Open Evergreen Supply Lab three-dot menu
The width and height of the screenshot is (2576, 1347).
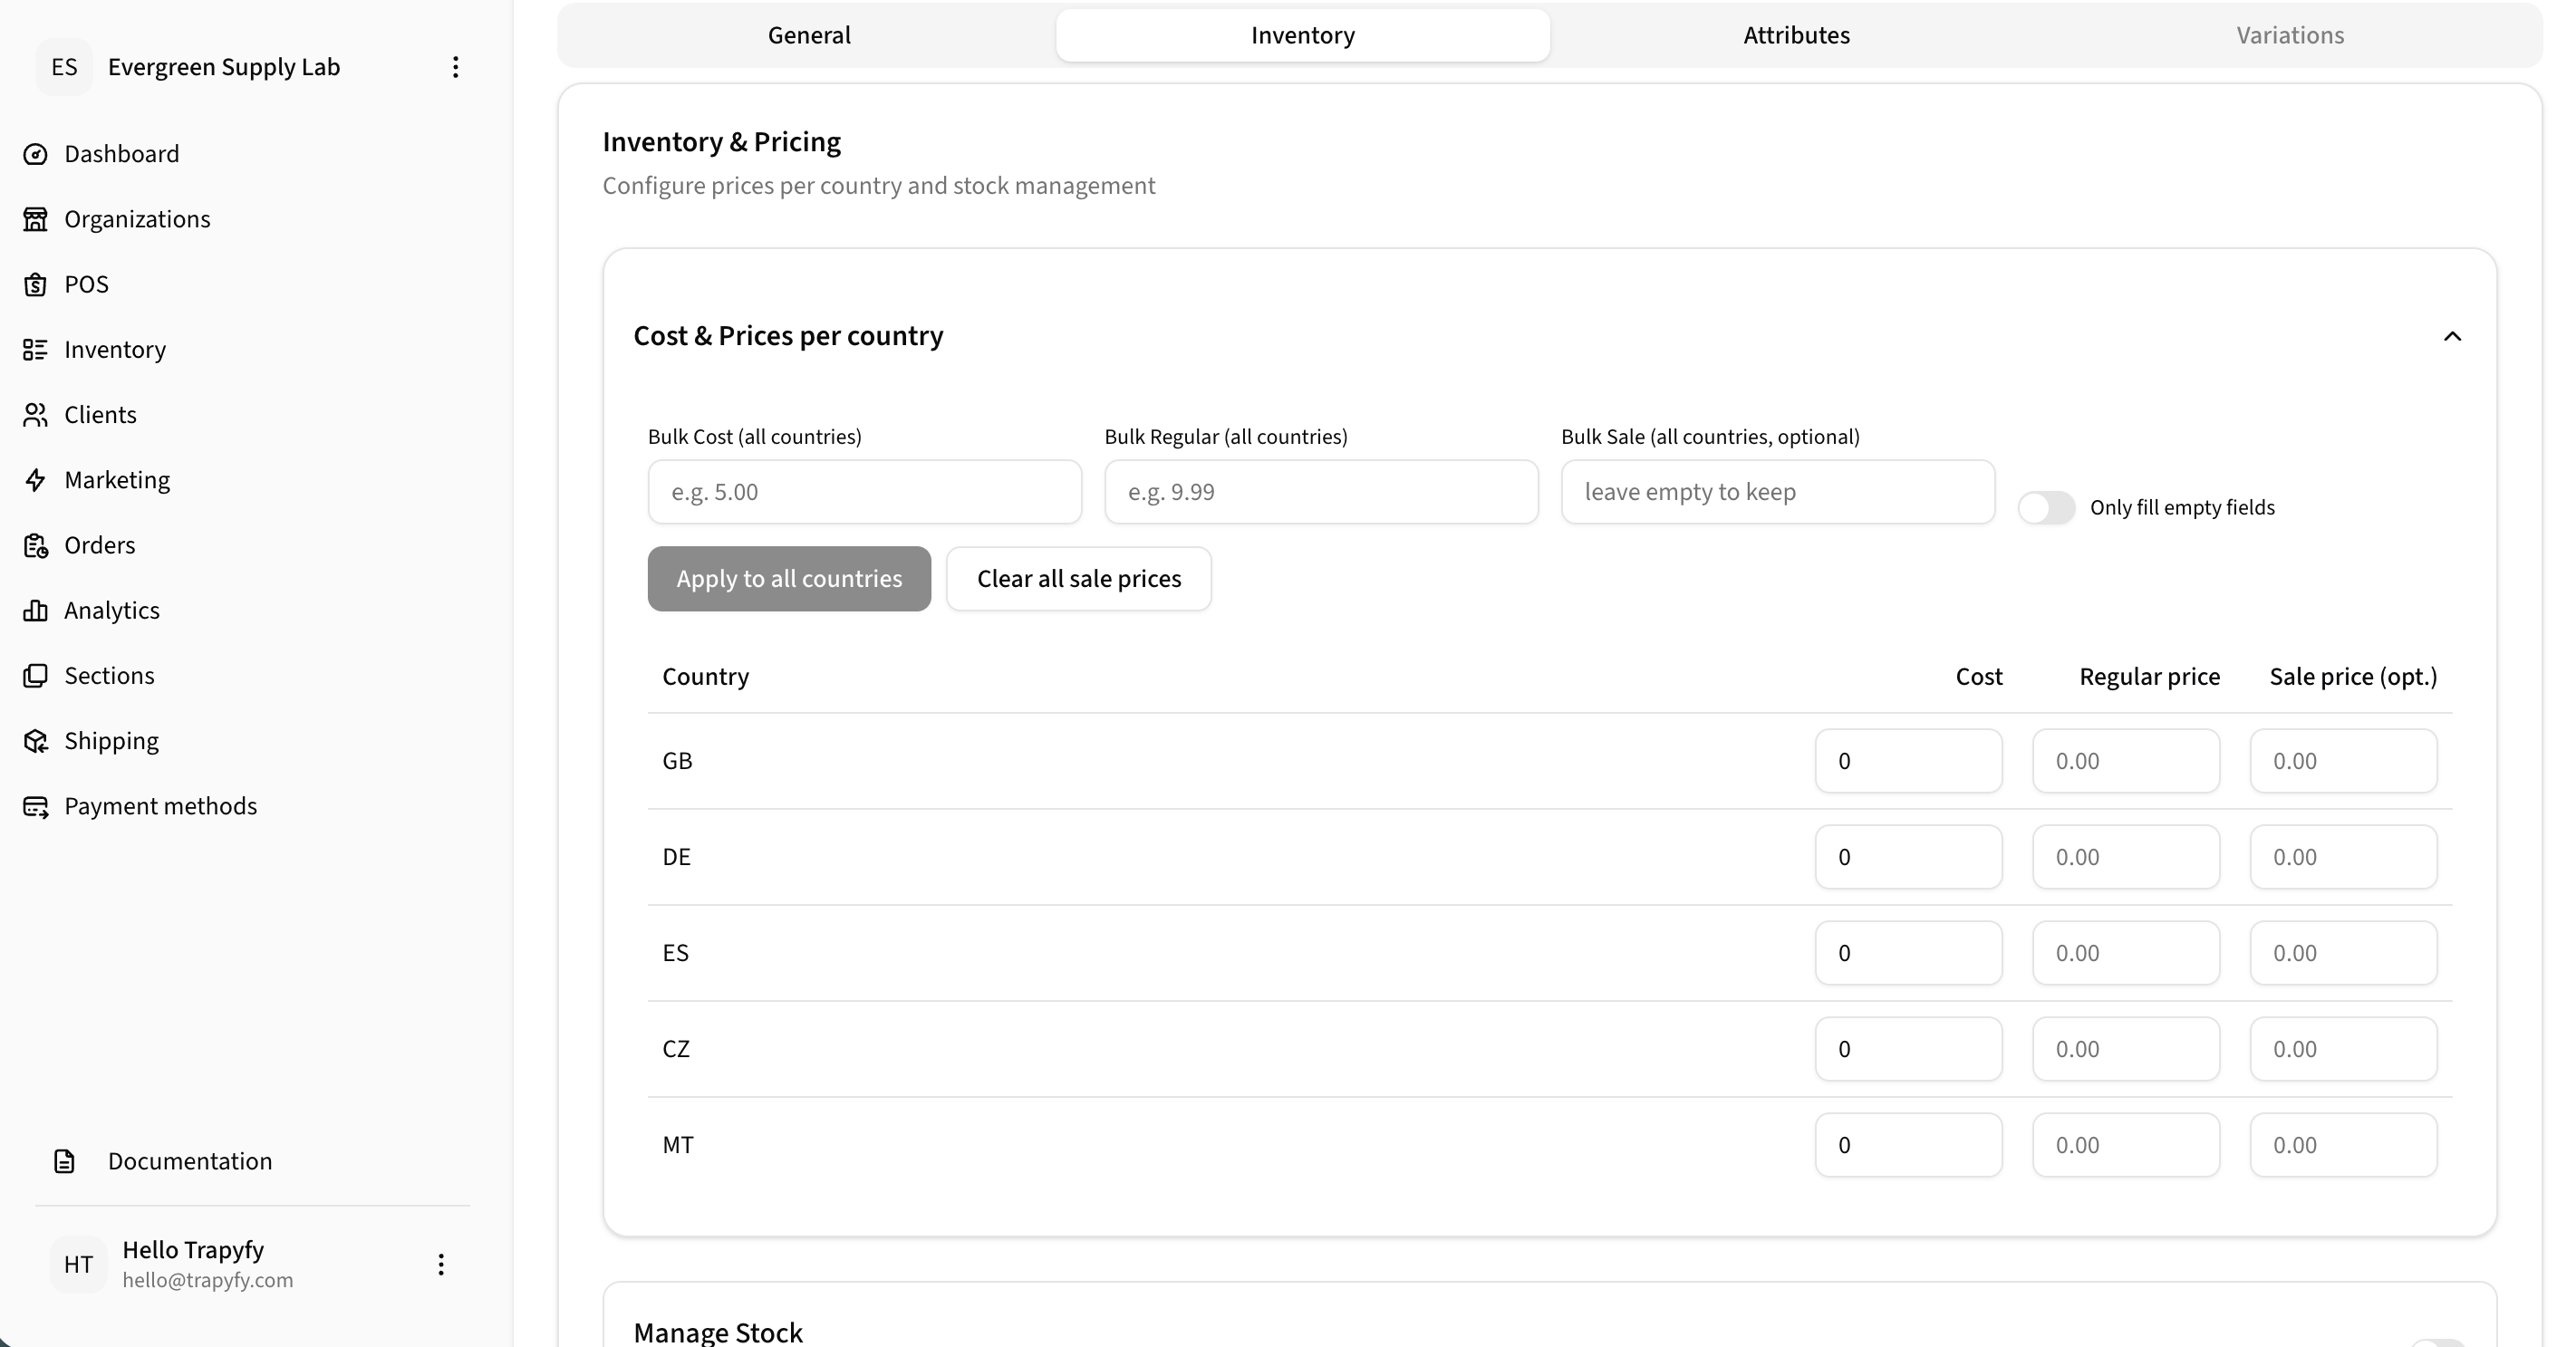tap(455, 67)
